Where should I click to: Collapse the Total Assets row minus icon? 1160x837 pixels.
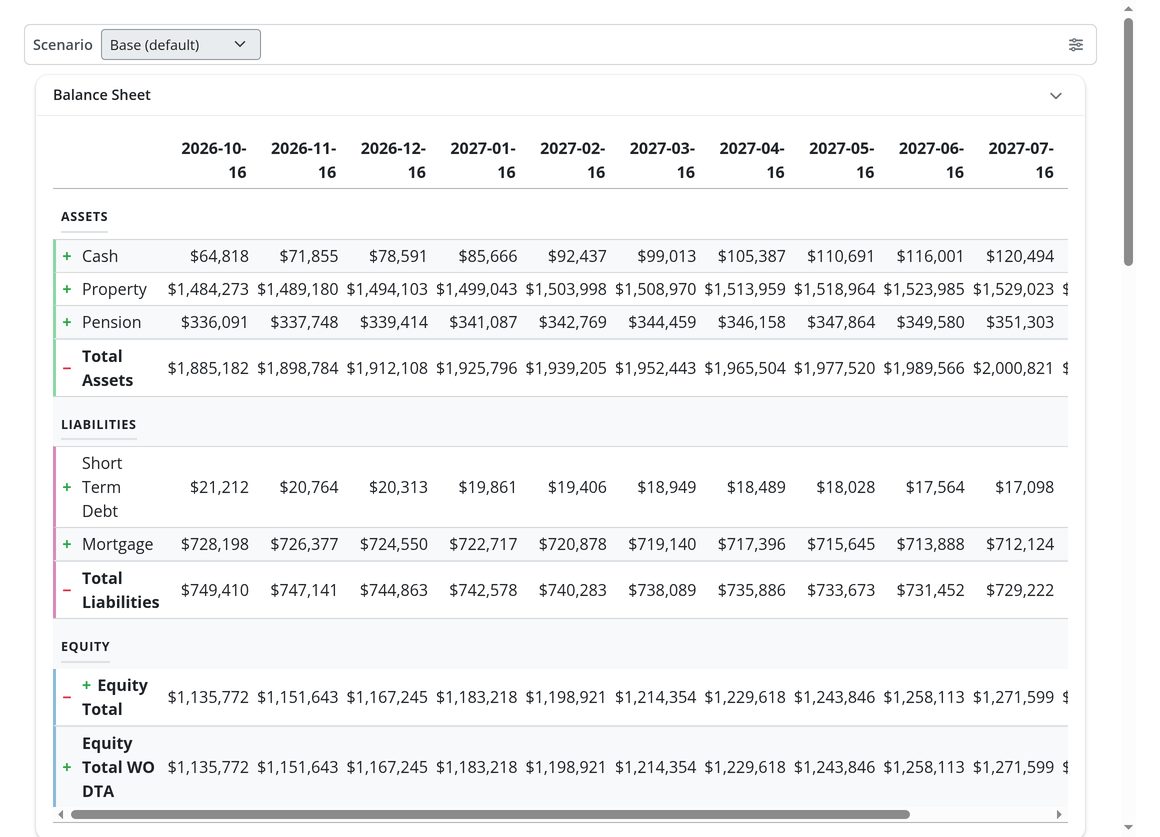67,369
